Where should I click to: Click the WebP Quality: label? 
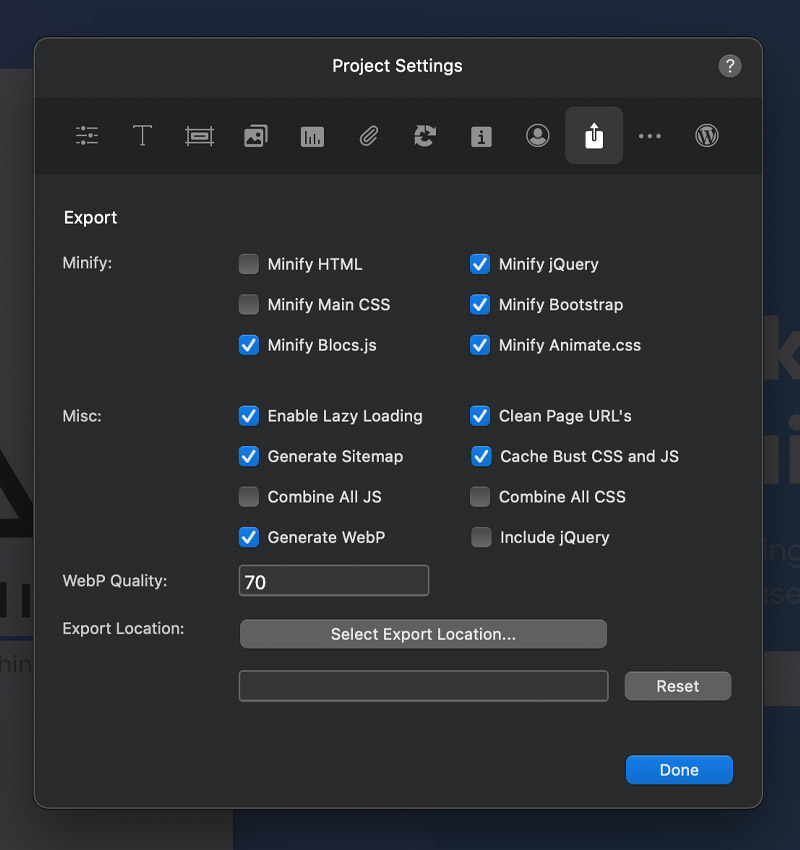click(115, 581)
